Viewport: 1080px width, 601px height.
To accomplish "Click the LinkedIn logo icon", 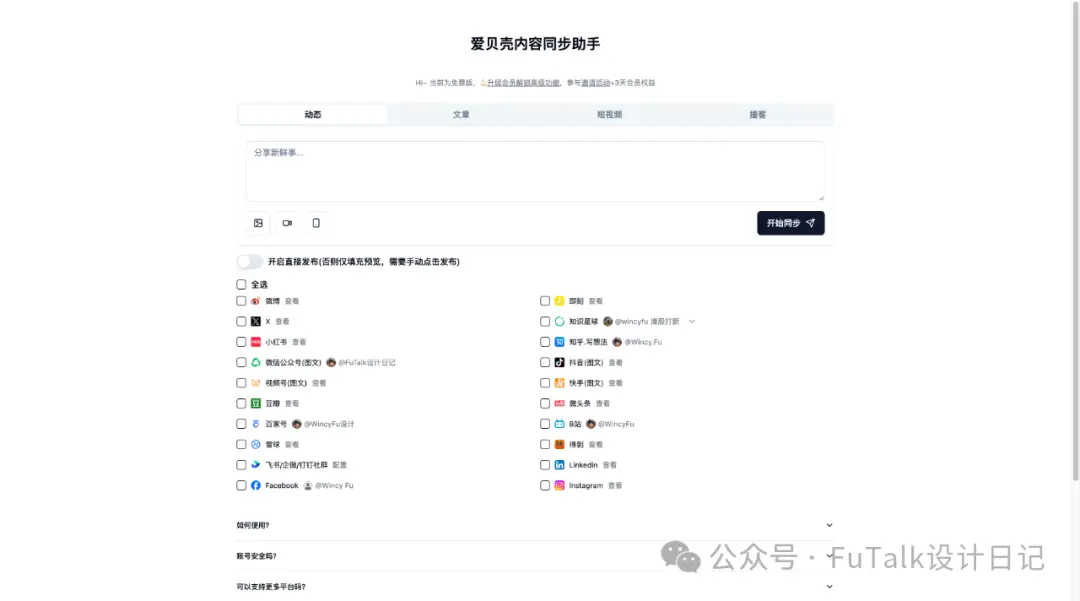I will click(x=559, y=465).
